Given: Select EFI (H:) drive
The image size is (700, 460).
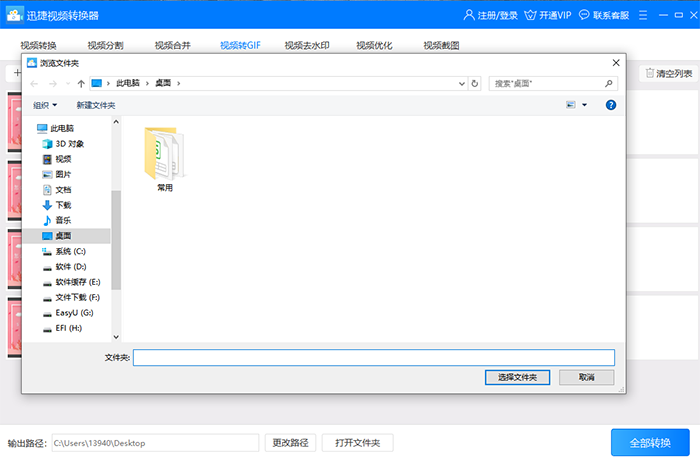Looking at the screenshot, I should pos(62,328).
